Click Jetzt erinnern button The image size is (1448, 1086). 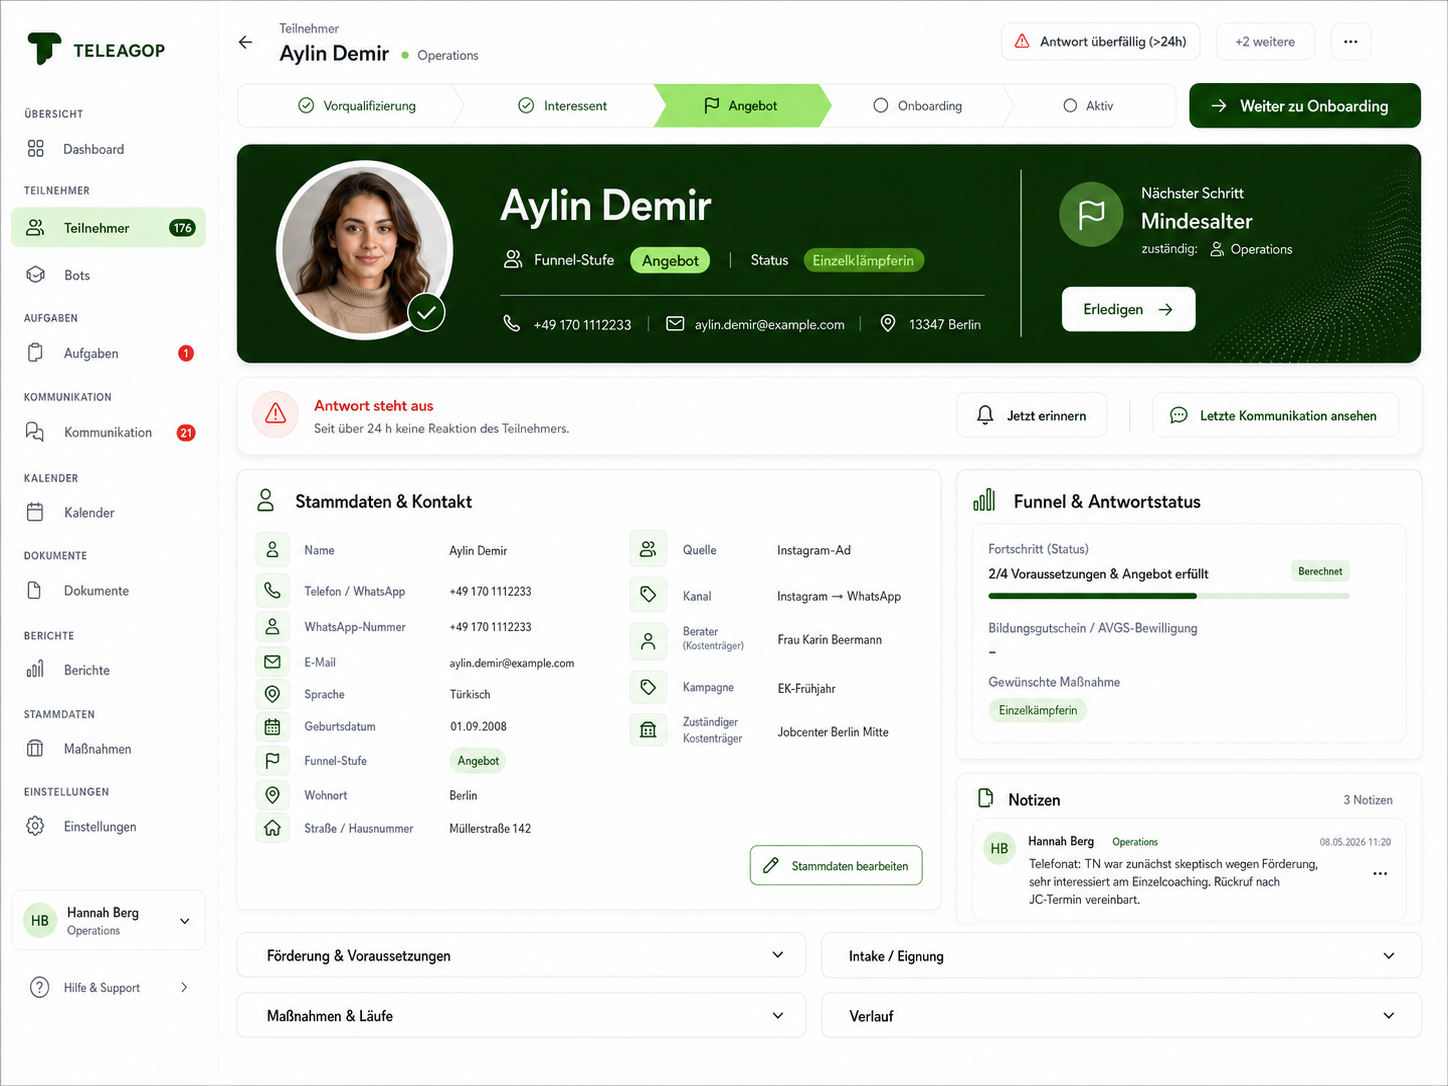click(1032, 415)
